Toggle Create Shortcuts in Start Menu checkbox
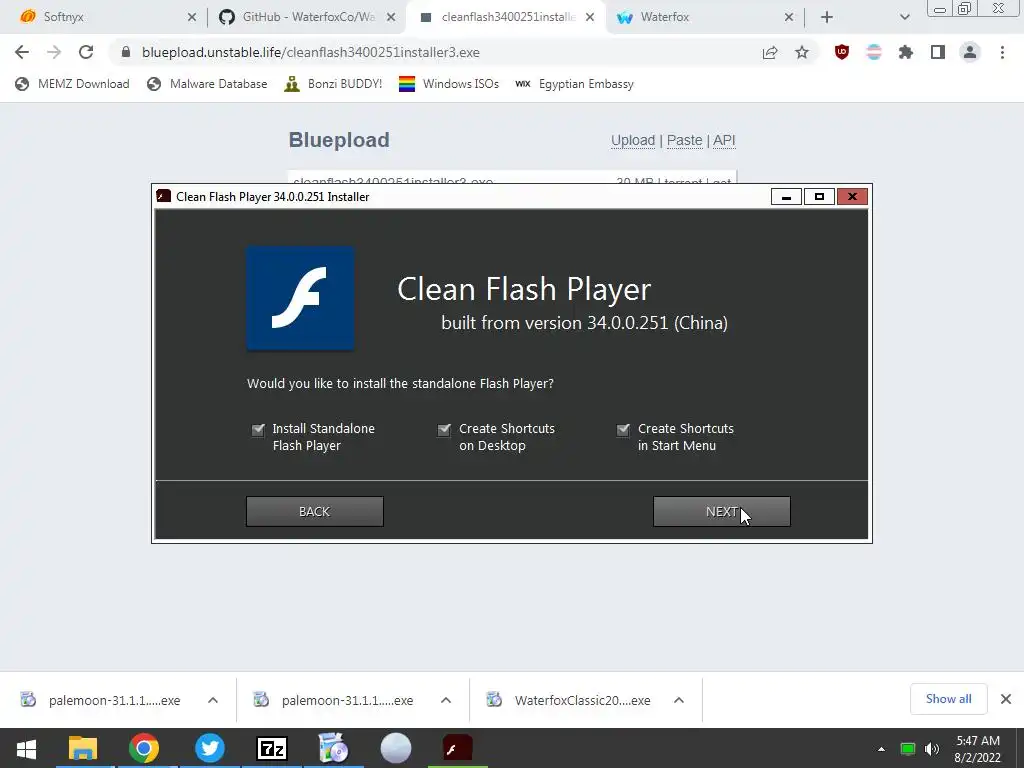This screenshot has height=768, width=1024. coord(623,429)
